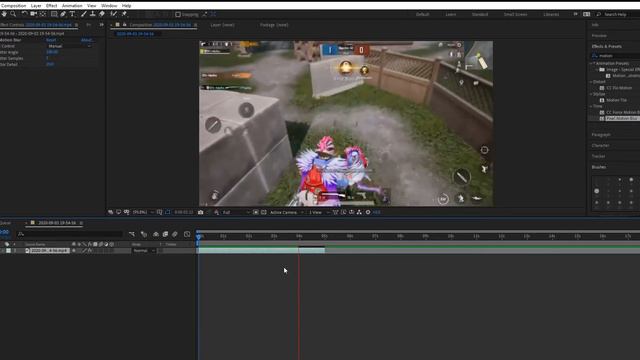Toggle Always Preview This View icon
Screen dimensions: 640x360
click(x=111, y=212)
